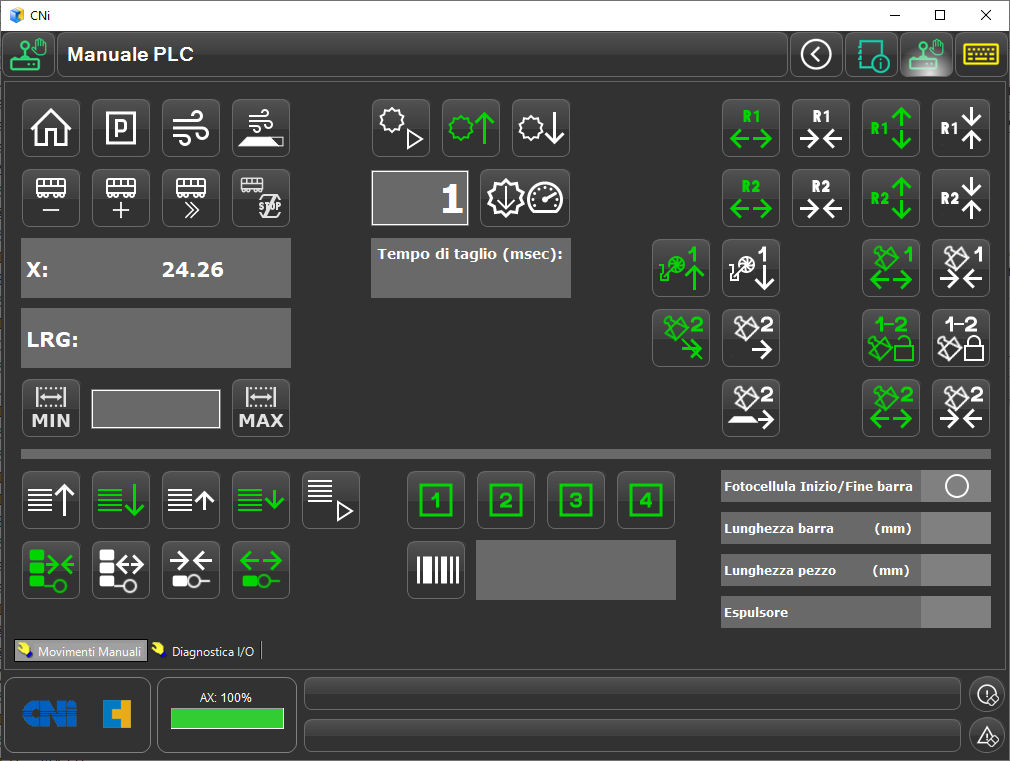This screenshot has width=1010, height=761.
Task: Open the yellow on-screen keyboard icon
Action: point(981,54)
